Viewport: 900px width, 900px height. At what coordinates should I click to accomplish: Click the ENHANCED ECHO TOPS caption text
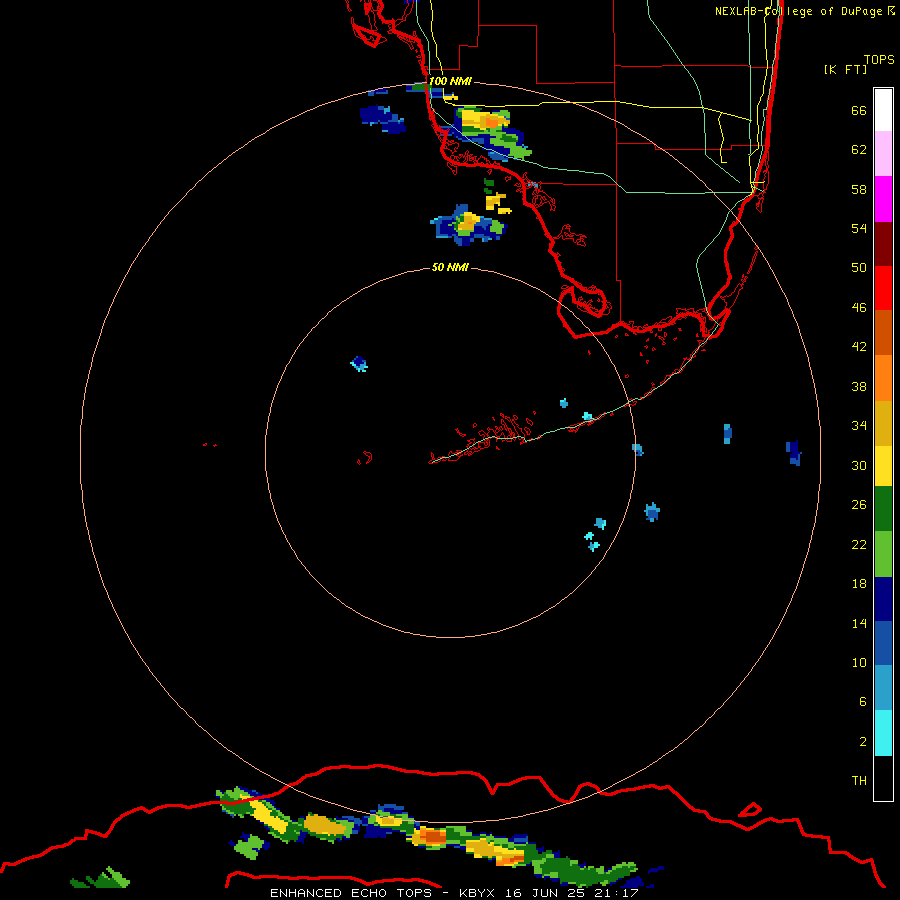point(352,893)
